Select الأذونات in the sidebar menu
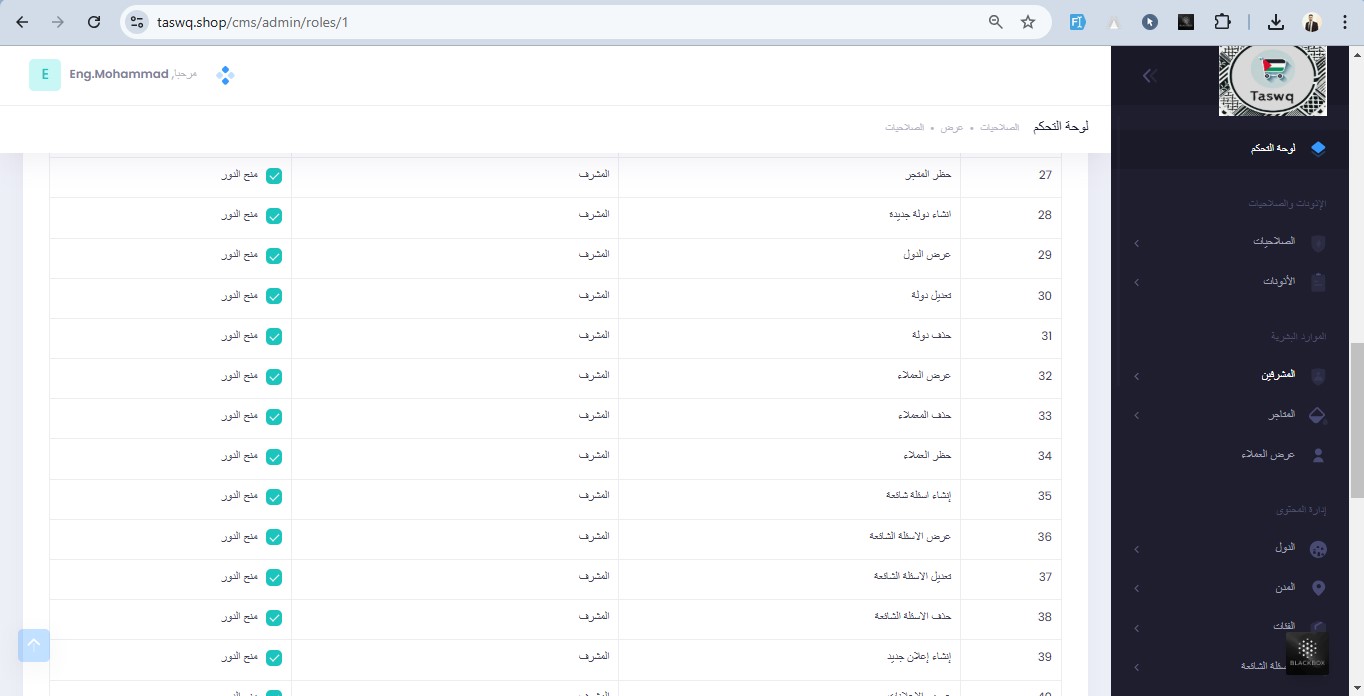 [x=1278, y=282]
